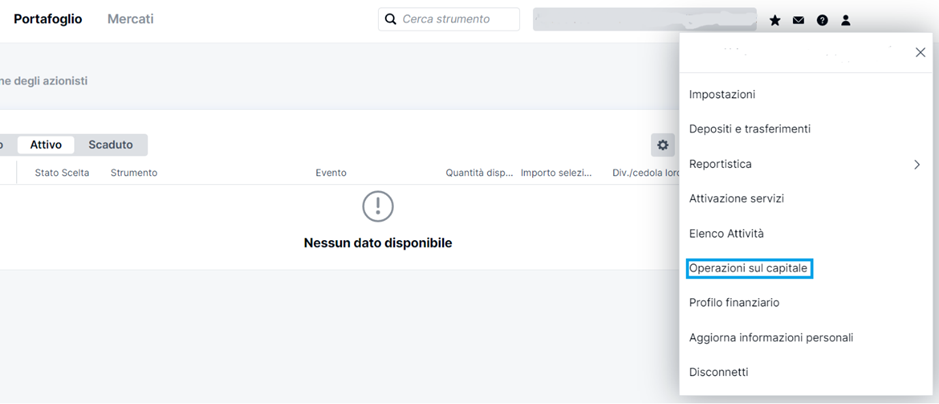Open Impostazioni from the menu
The height and width of the screenshot is (404, 939).
[722, 94]
